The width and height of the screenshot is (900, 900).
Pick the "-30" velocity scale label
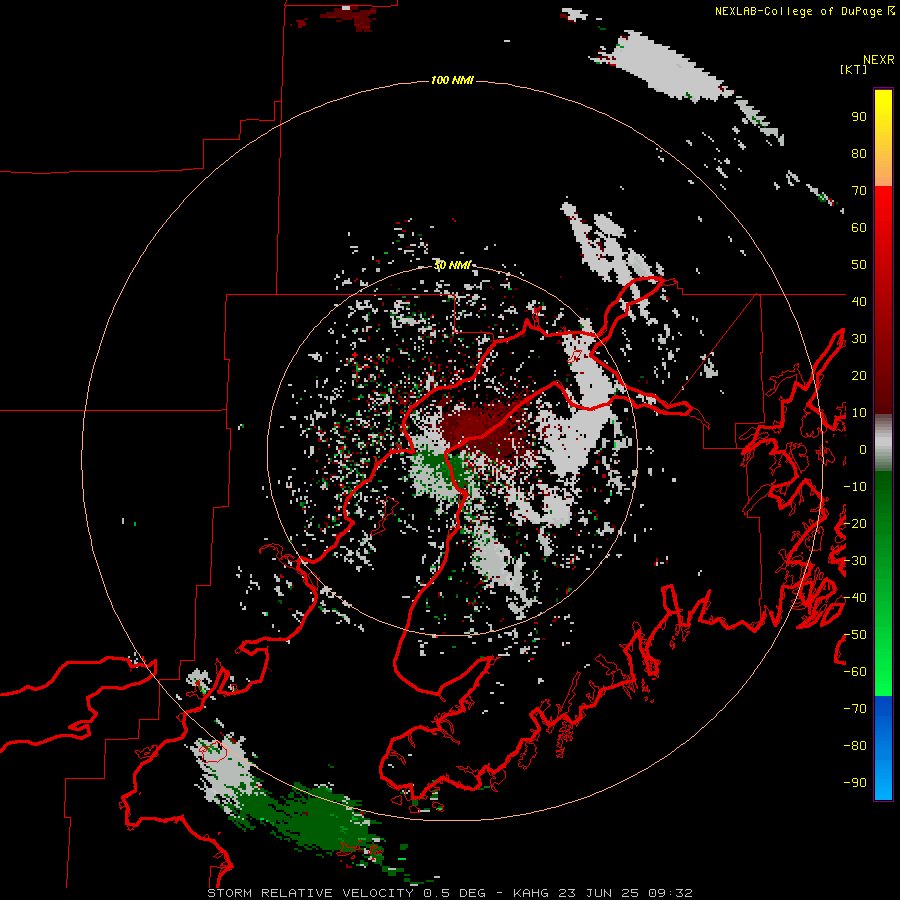pos(855,561)
